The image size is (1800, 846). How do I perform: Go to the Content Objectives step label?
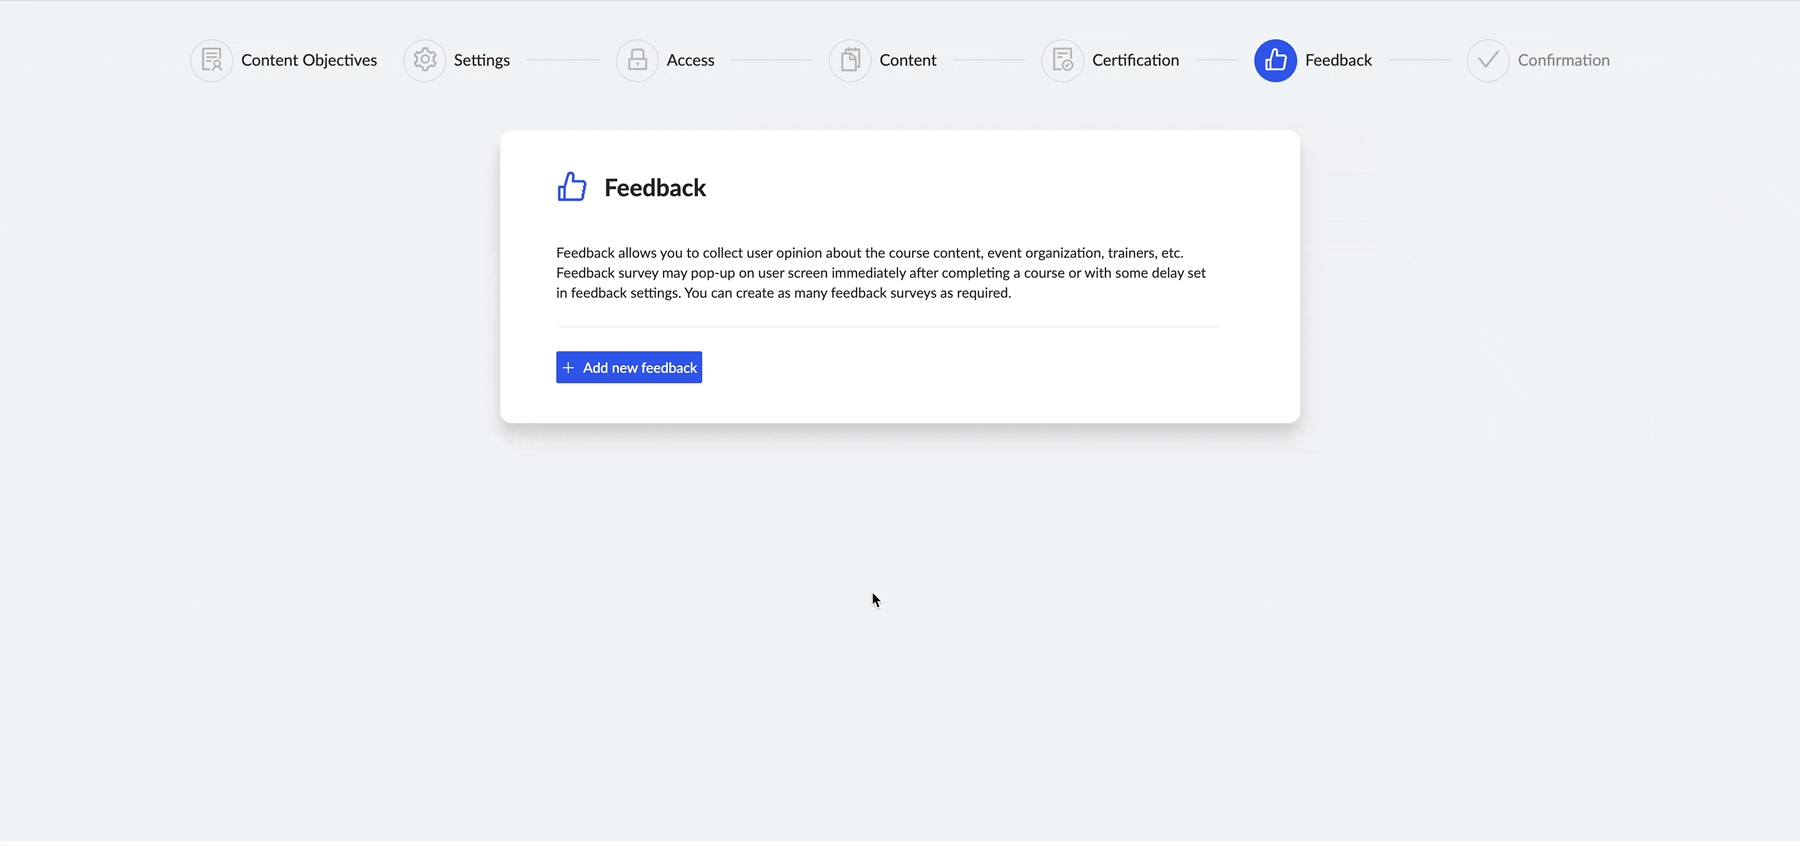(309, 60)
